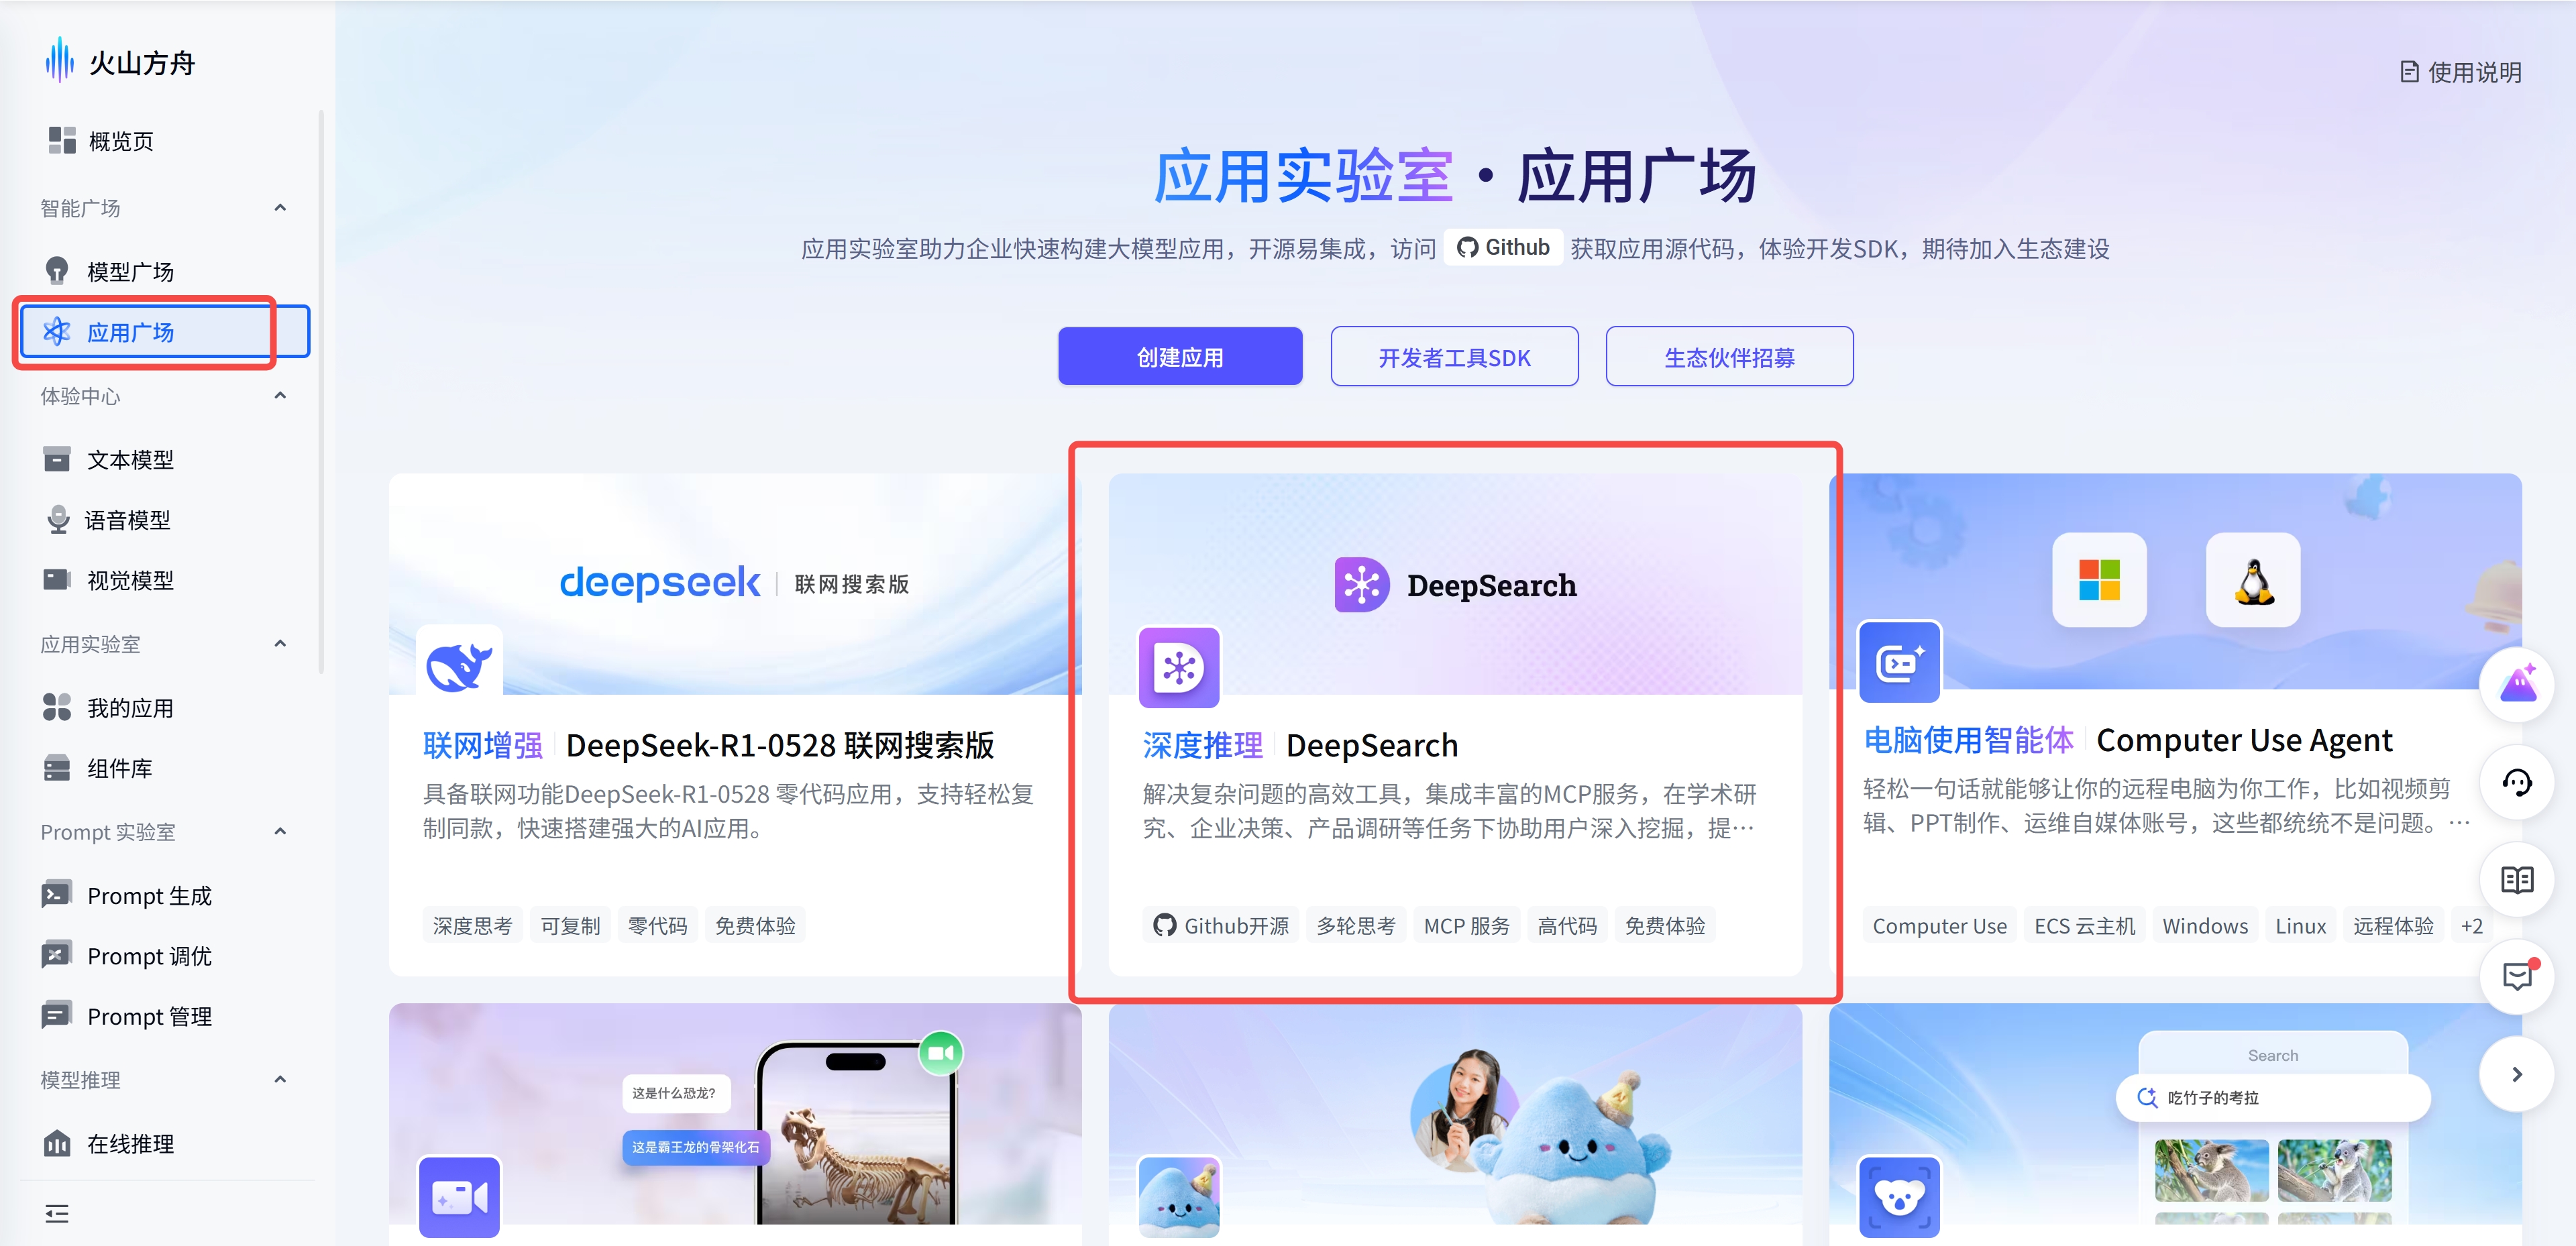Click the 应用广场 atom icon
Image resolution: width=2576 pixels, height=1246 pixels.
57,332
